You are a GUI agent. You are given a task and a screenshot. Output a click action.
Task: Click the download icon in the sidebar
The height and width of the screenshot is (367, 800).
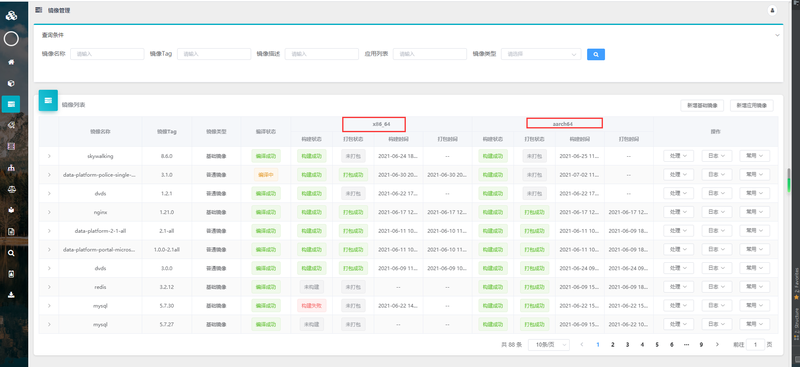(x=11, y=295)
